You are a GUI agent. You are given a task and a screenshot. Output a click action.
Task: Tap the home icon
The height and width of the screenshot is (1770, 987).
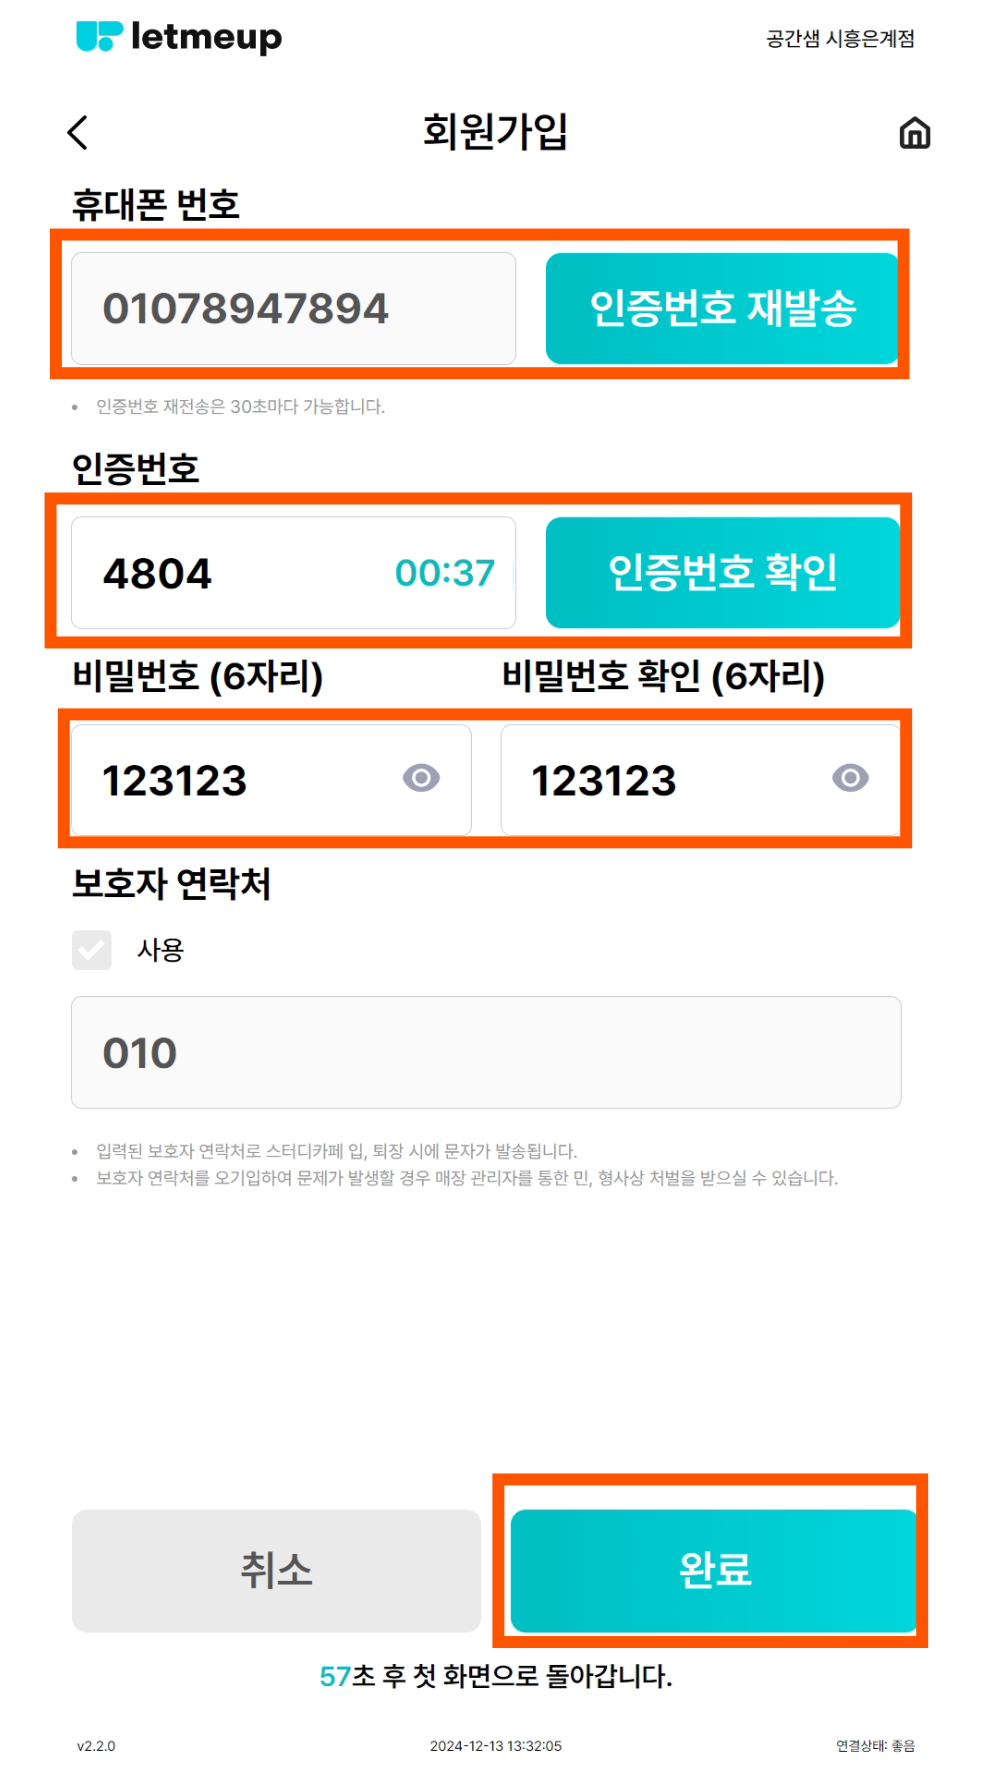pos(914,133)
